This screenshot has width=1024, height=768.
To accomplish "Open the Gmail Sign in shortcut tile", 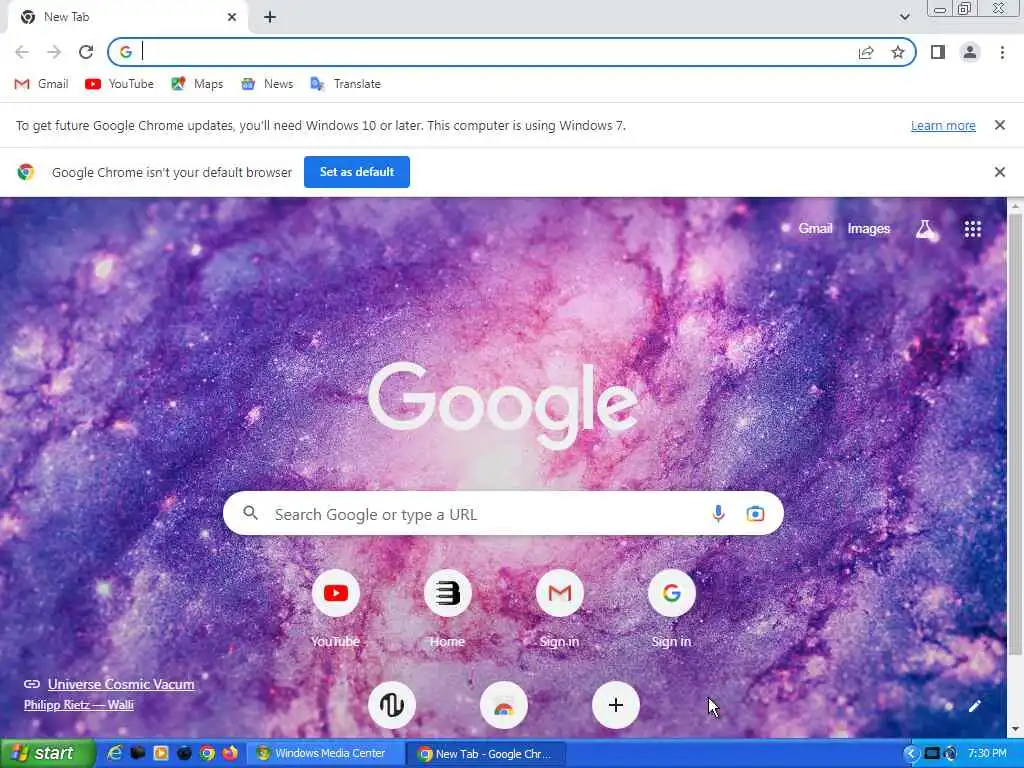I will click(x=560, y=608).
